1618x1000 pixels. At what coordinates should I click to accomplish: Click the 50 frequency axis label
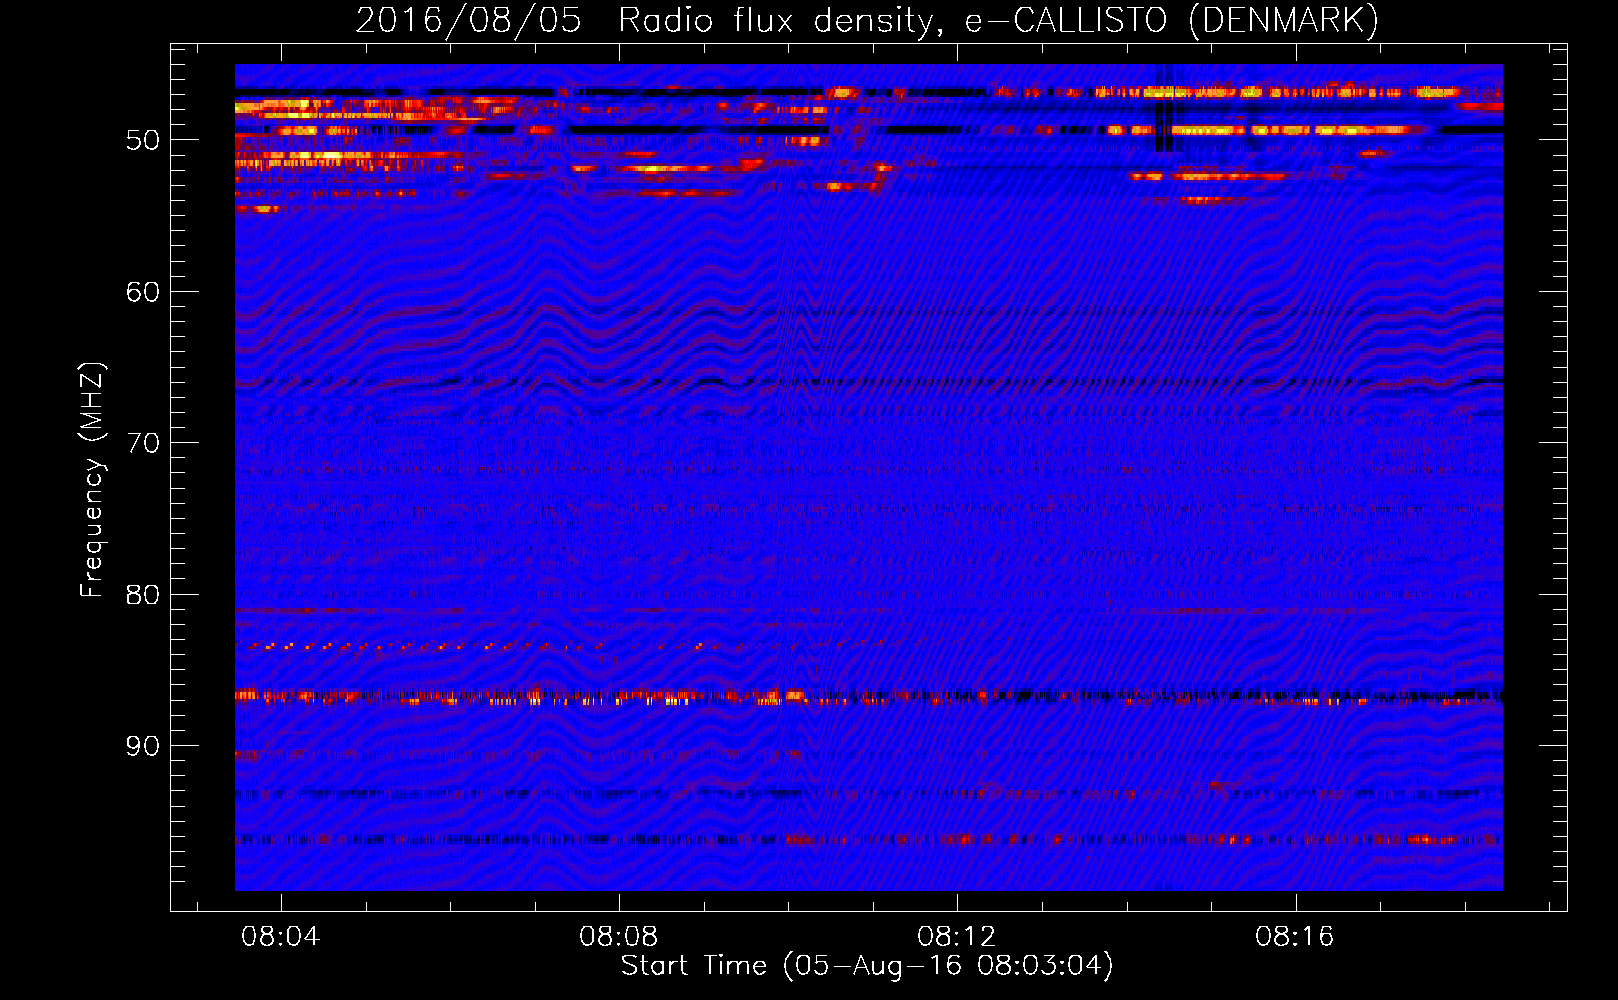point(143,140)
